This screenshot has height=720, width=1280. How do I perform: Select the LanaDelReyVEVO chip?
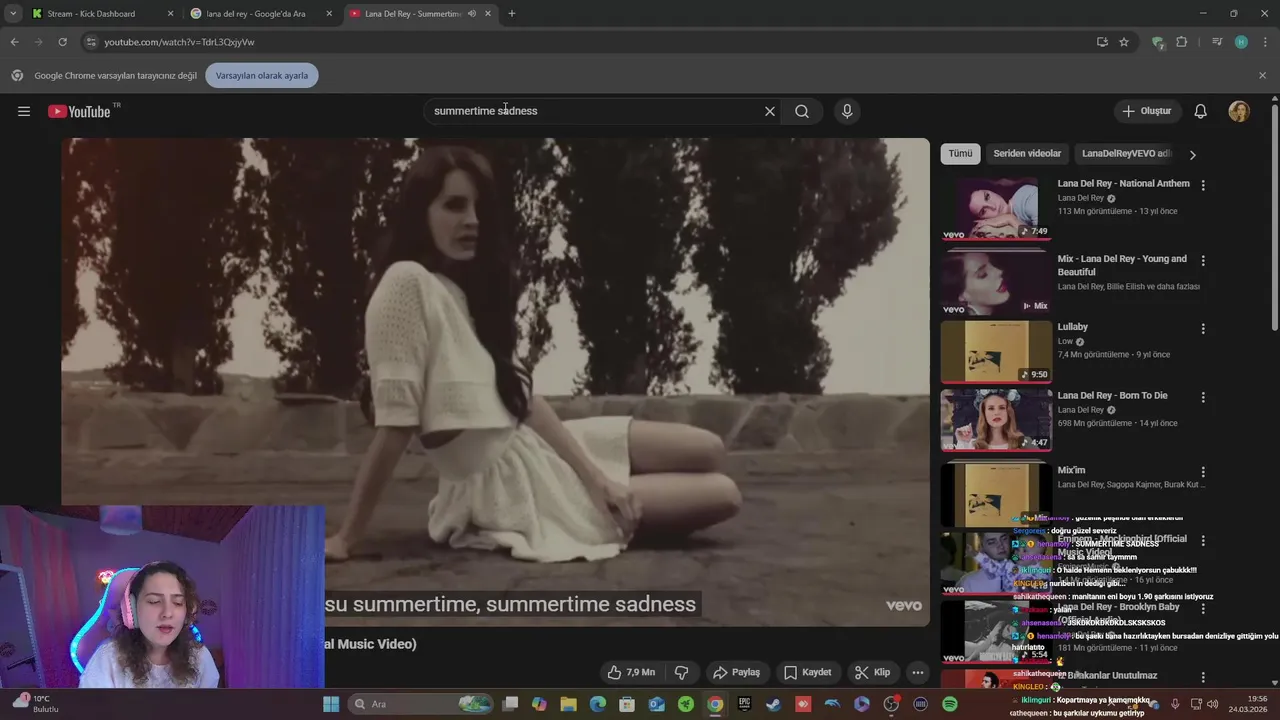[1126, 154]
